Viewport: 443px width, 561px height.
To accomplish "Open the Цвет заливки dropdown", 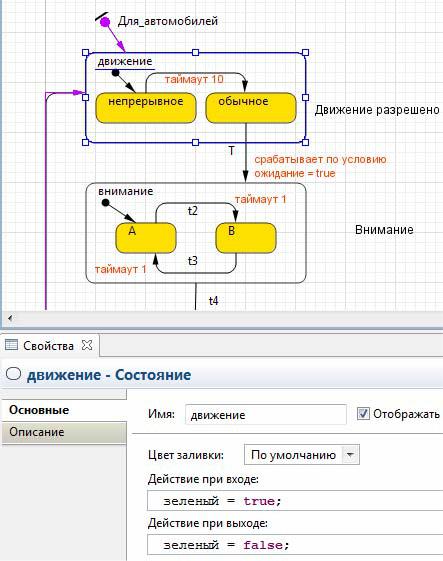I will click(x=302, y=455).
